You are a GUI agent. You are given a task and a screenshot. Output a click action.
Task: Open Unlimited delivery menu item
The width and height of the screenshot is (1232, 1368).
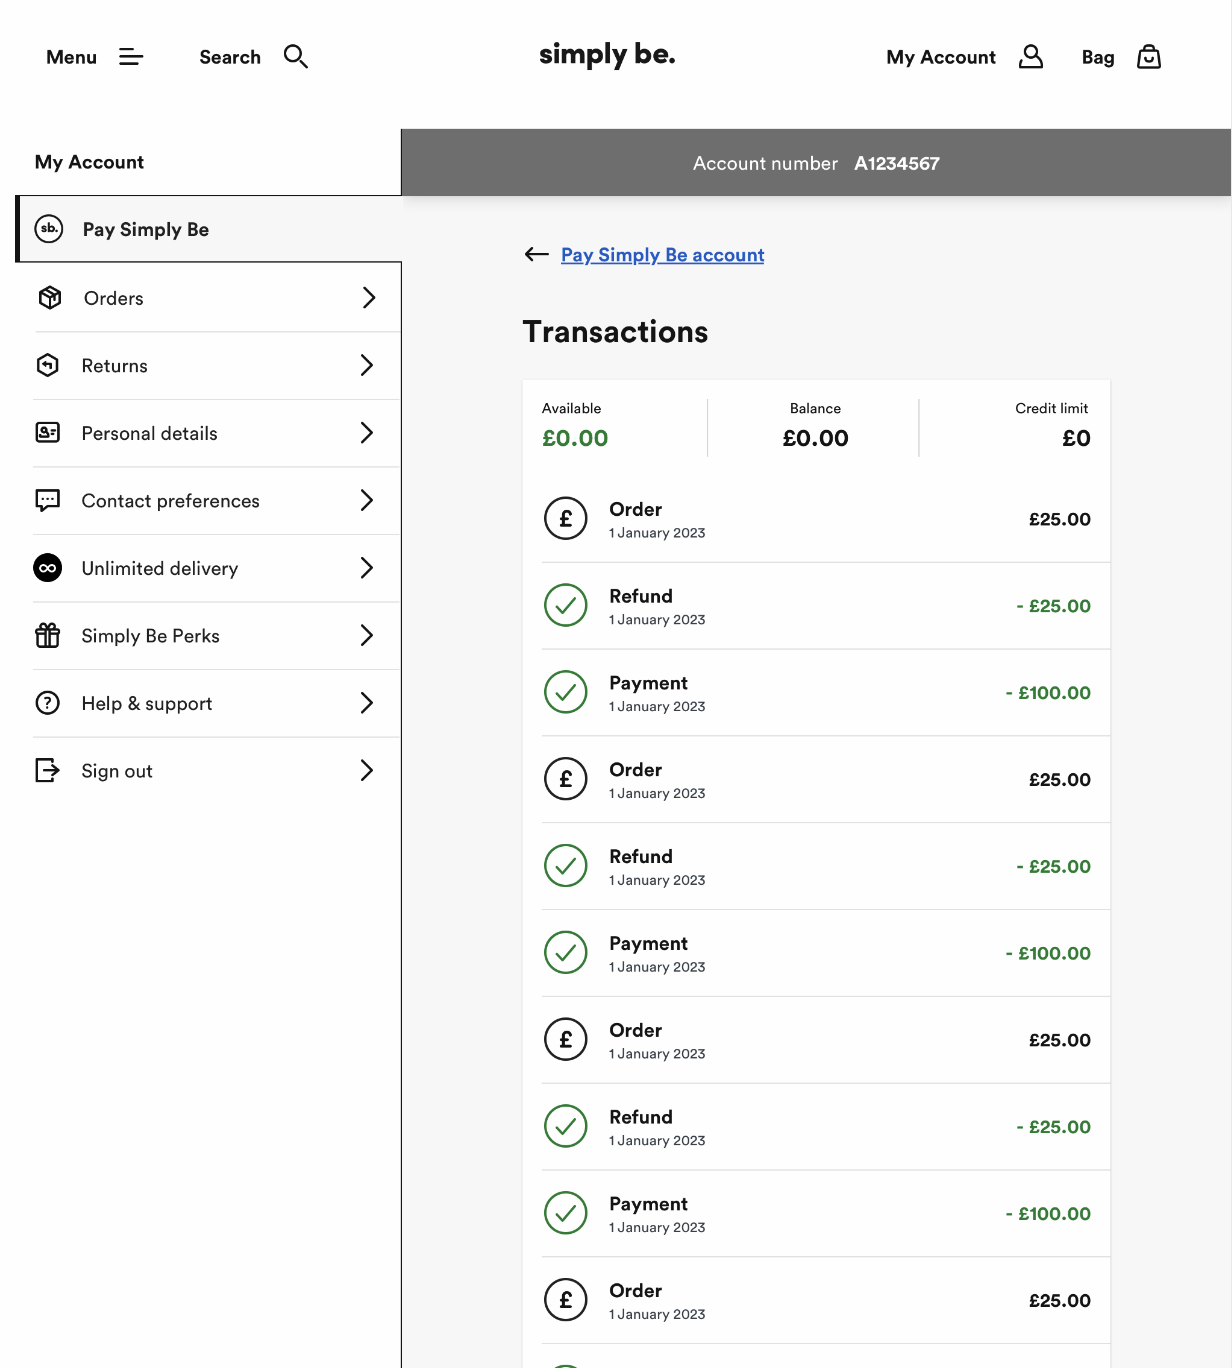[217, 568]
